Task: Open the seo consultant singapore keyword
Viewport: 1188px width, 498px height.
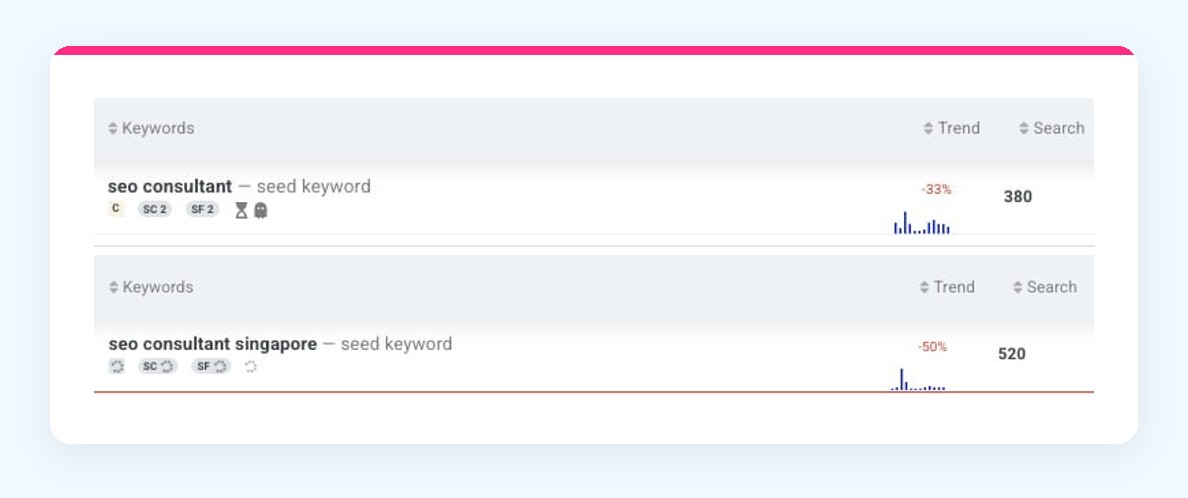Action: click(213, 344)
